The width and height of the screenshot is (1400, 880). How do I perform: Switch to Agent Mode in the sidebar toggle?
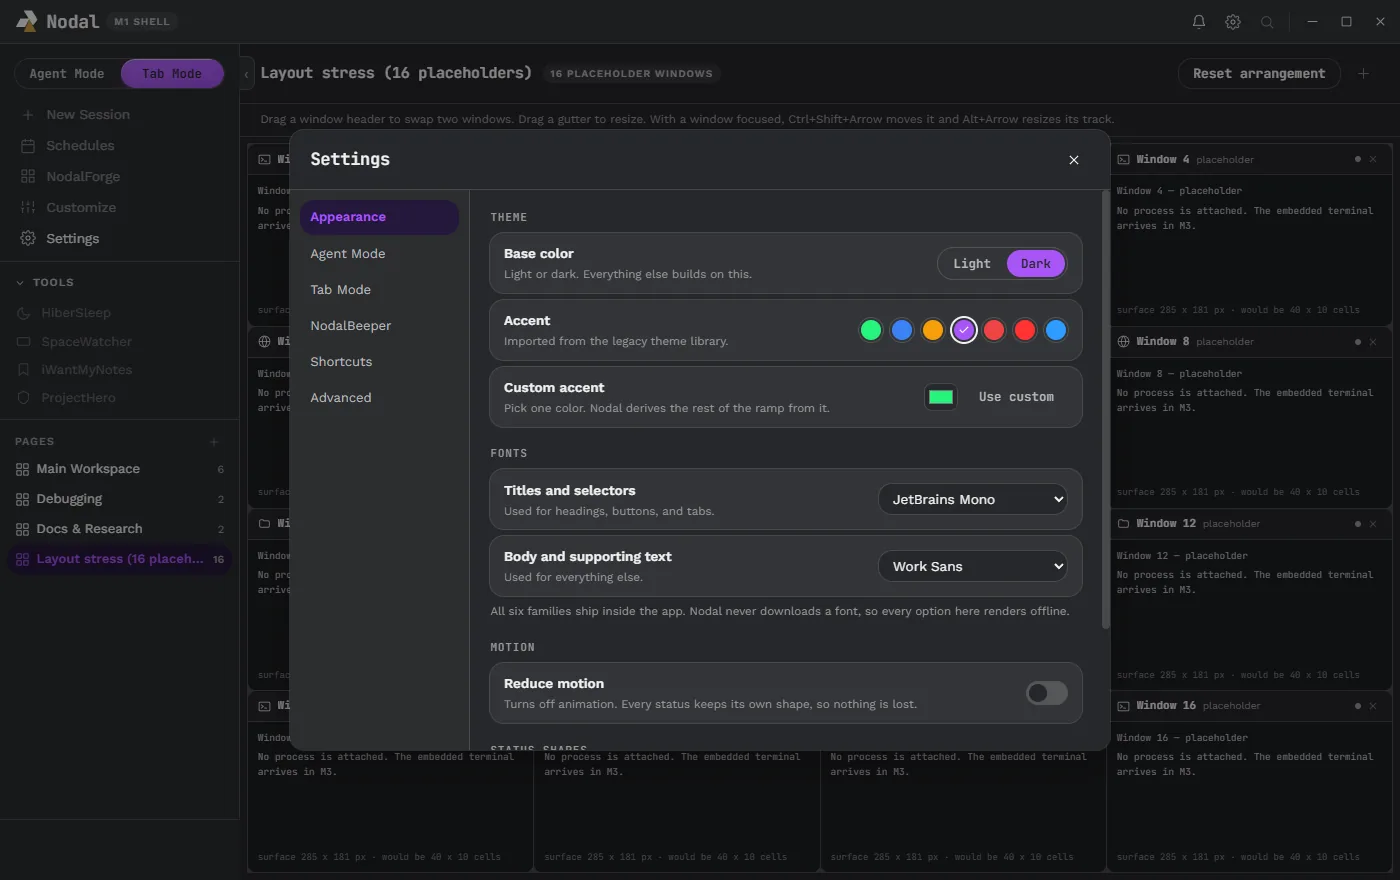[x=67, y=73]
